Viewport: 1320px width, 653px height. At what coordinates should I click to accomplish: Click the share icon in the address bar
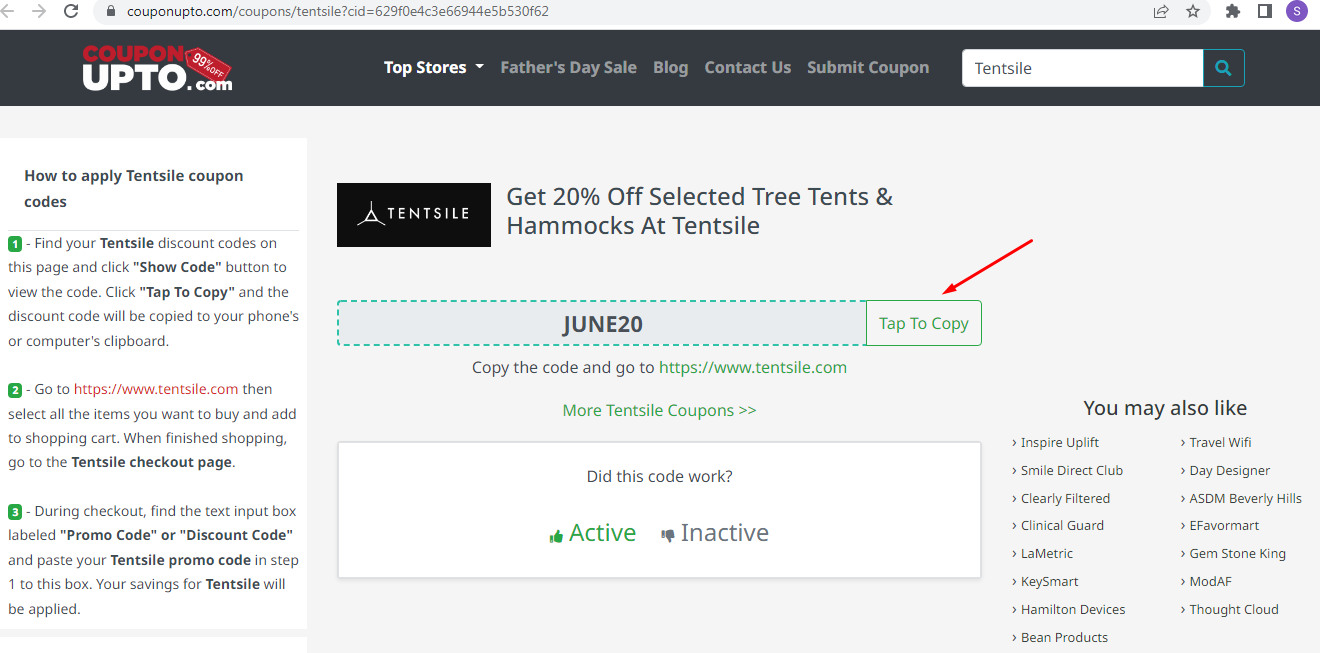(x=1160, y=11)
